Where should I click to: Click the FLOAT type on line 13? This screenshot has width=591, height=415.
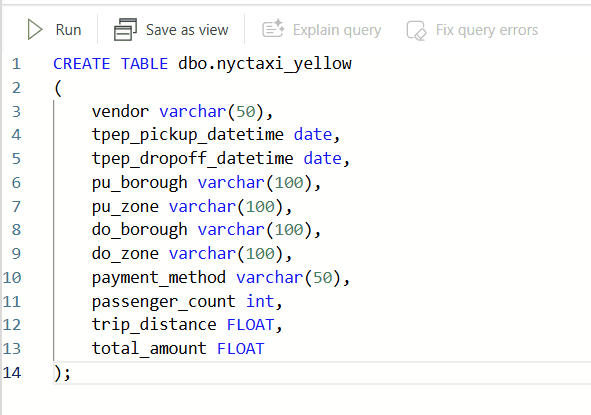241,349
